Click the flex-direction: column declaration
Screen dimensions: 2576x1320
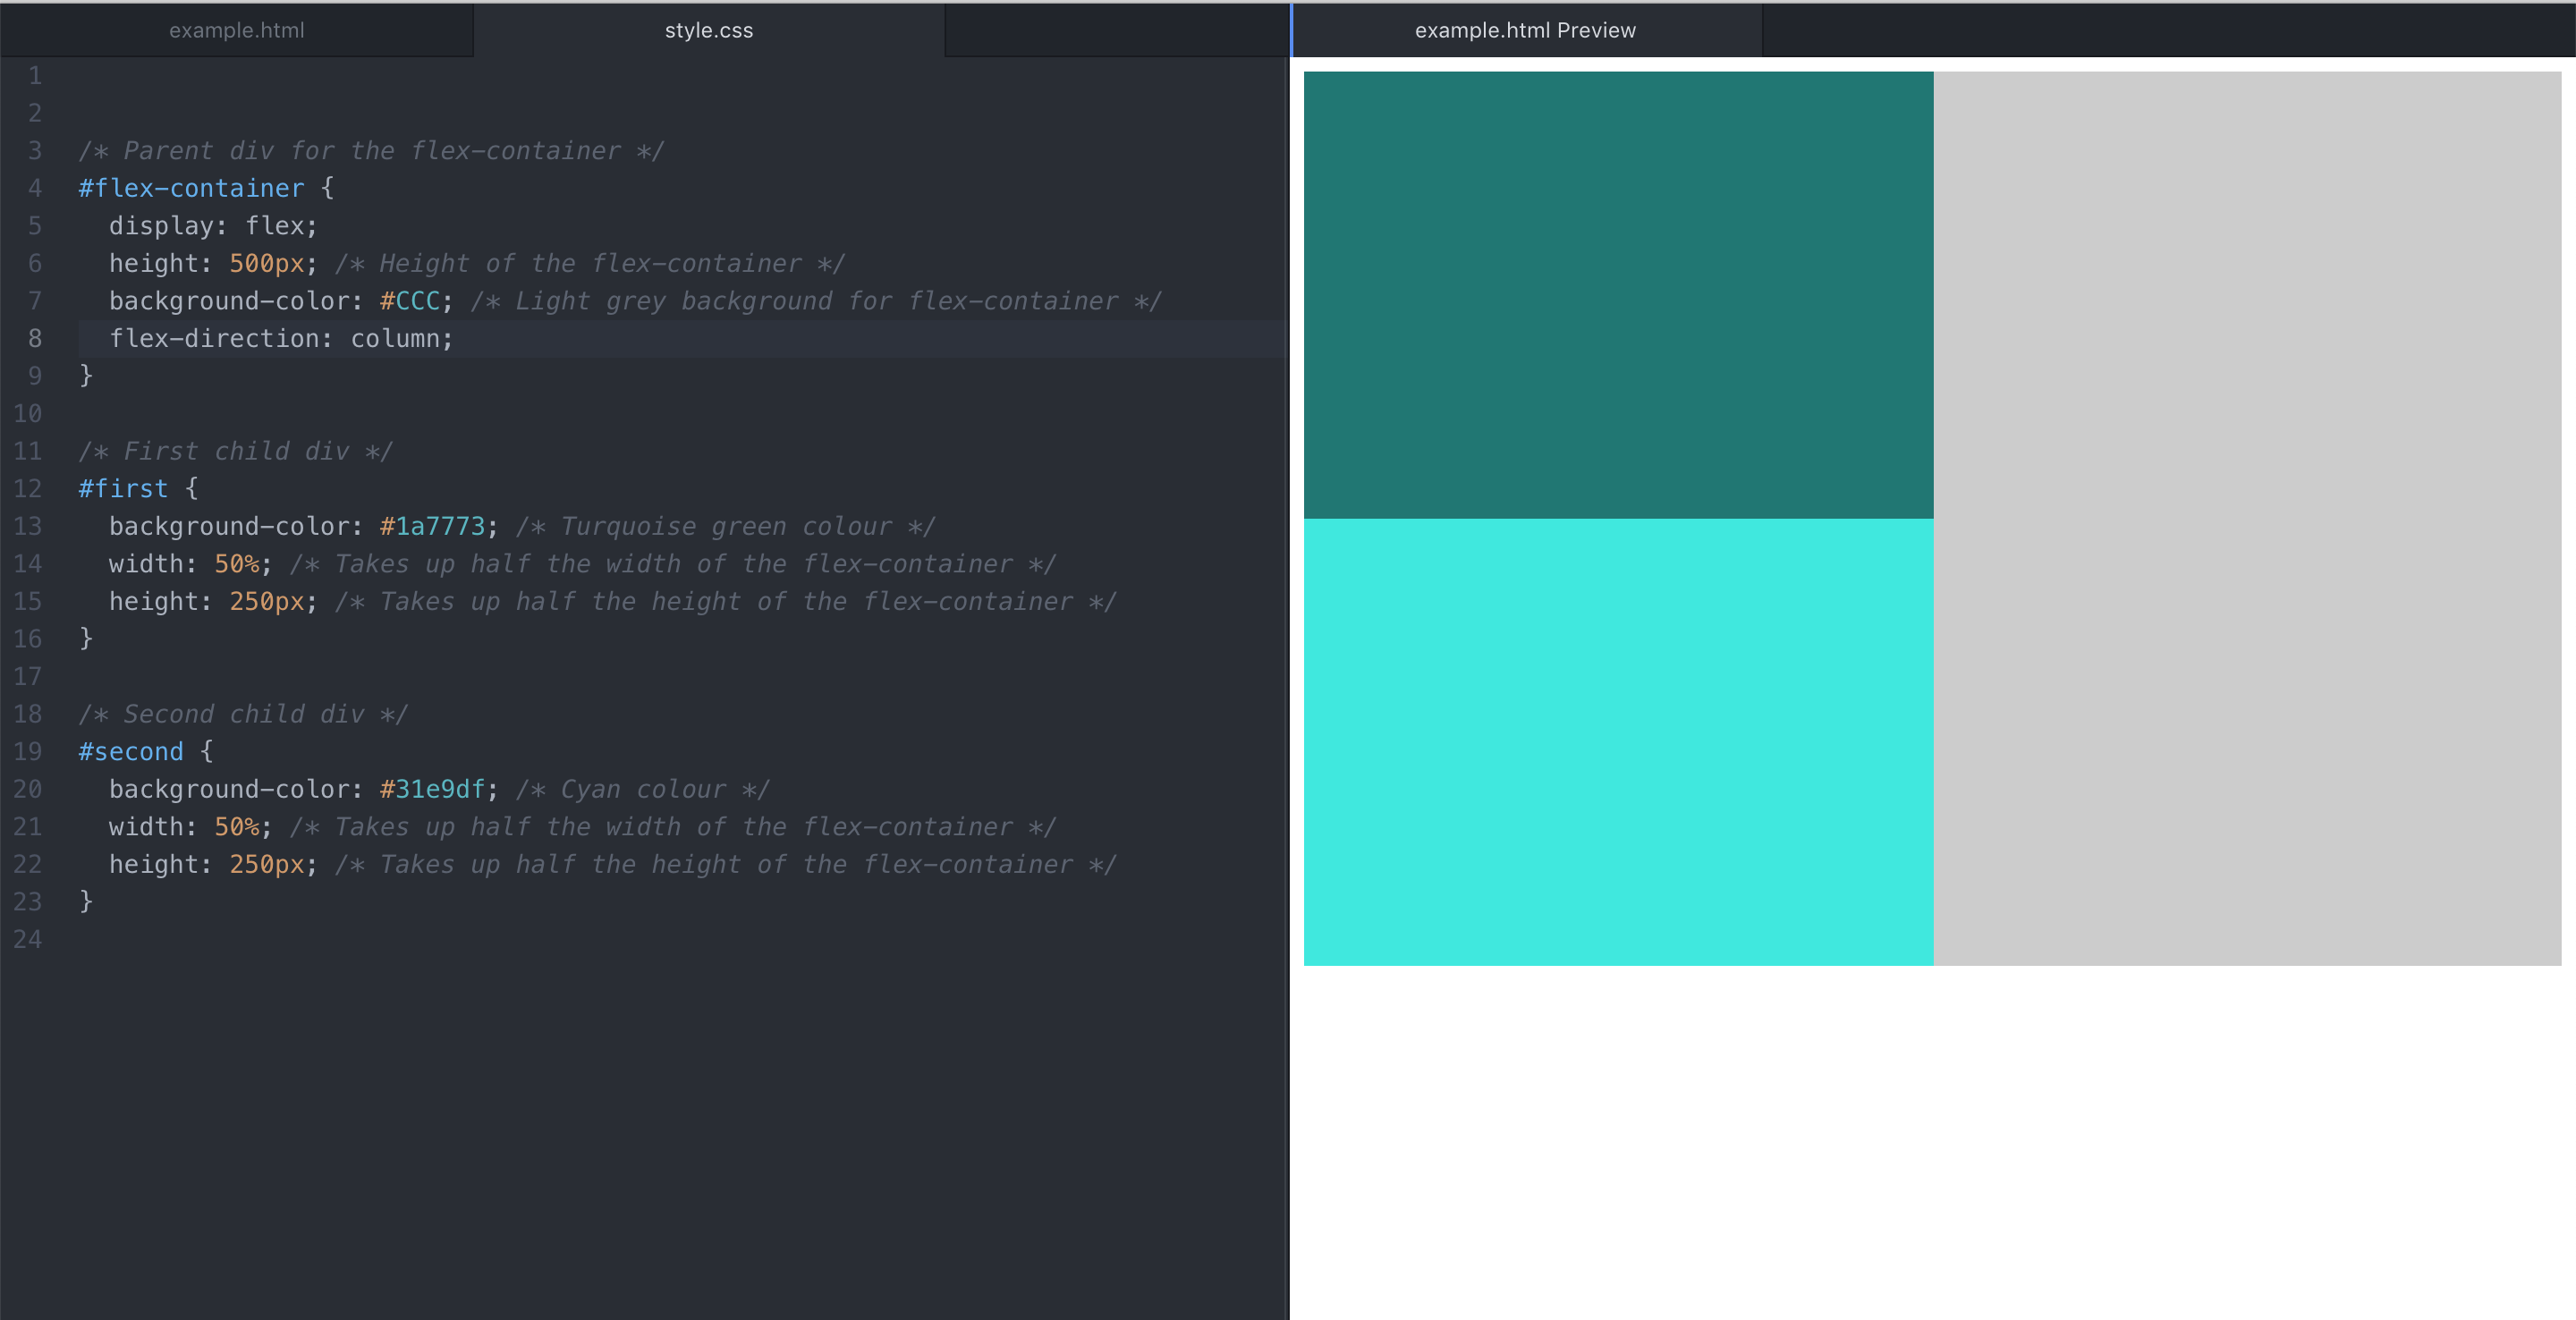point(280,338)
